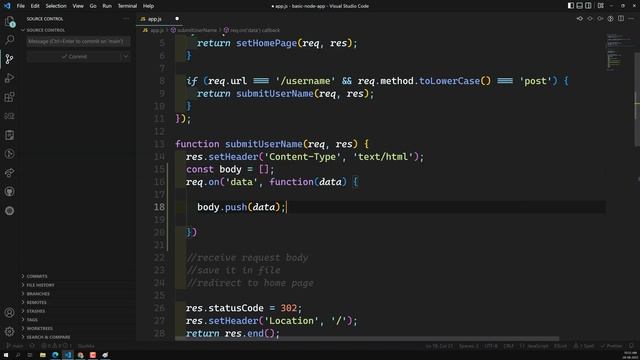Open the Run menu
The image size is (640, 360).
click(107, 6)
